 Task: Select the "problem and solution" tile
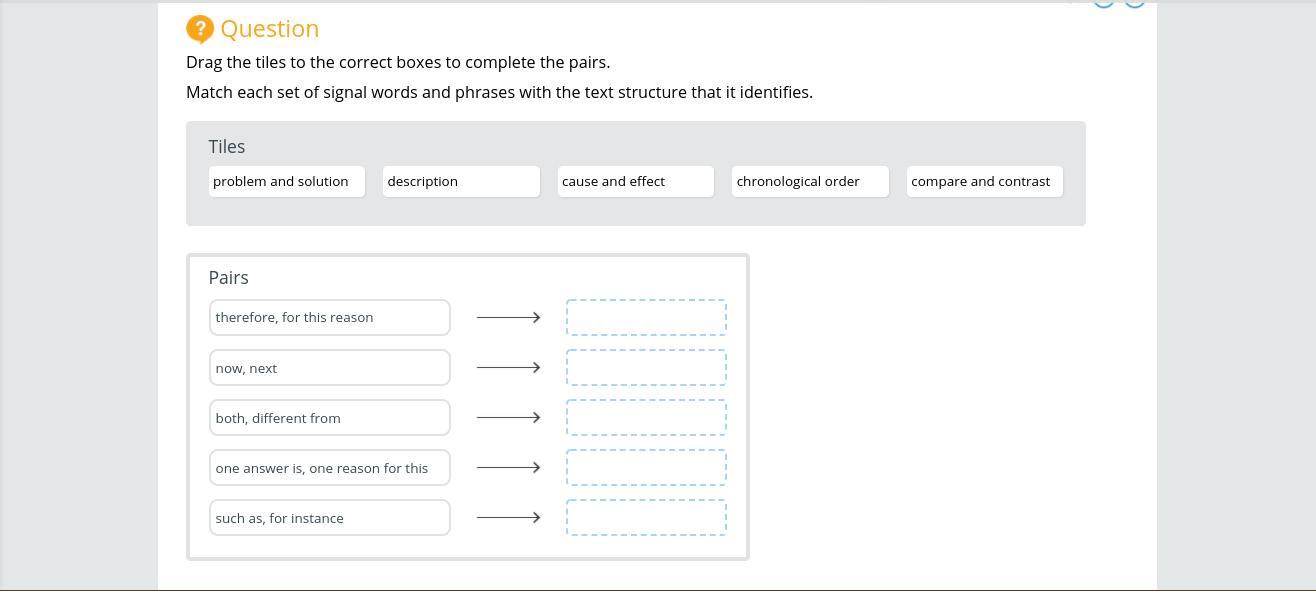[x=287, y=181]
